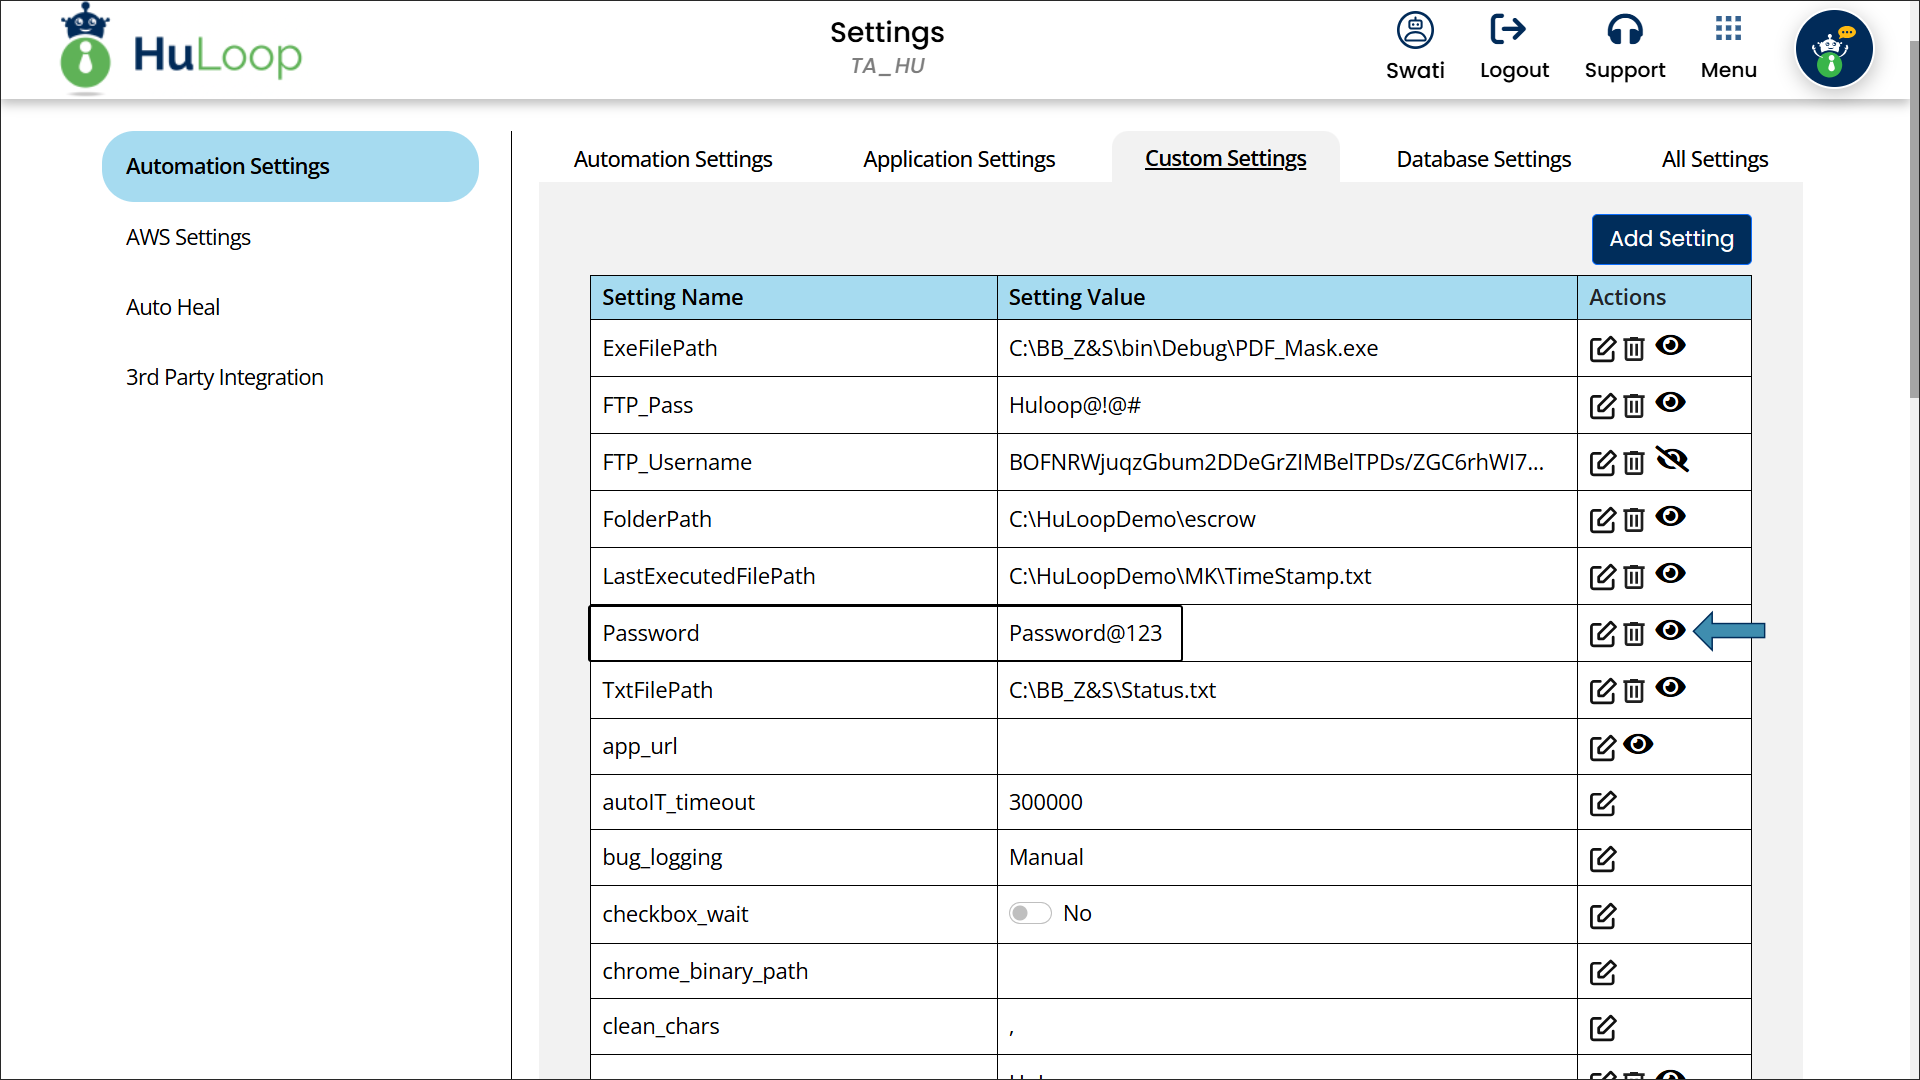This screenshot has width=1920, height=1080.
Task: Select Automation Settings in the sidebar
Action: coord(290,167)
